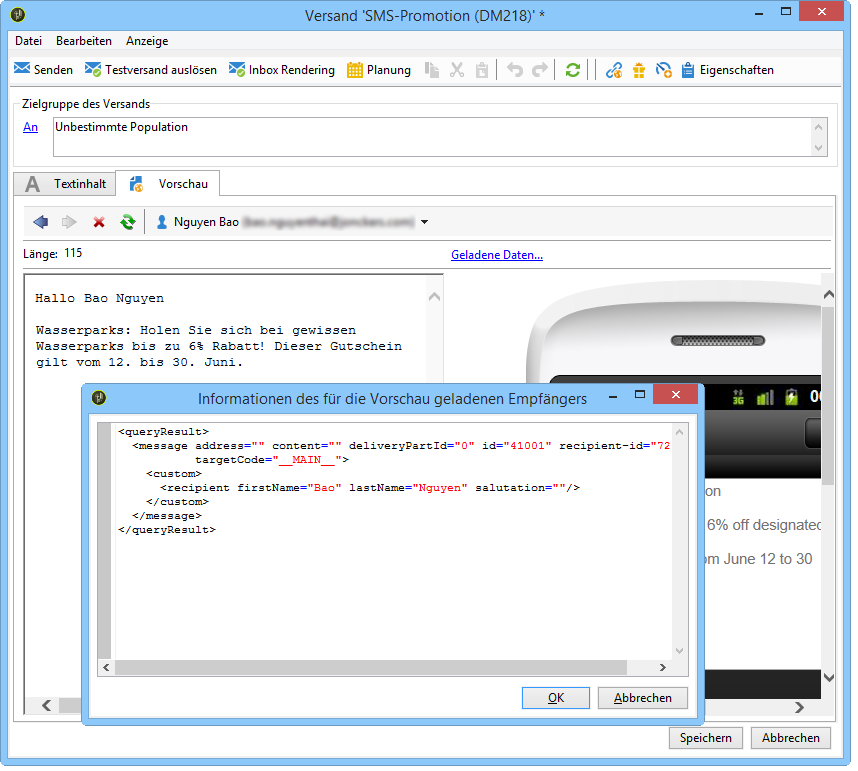
Task: Open the Datei menu
Action: tap(28, 41)
